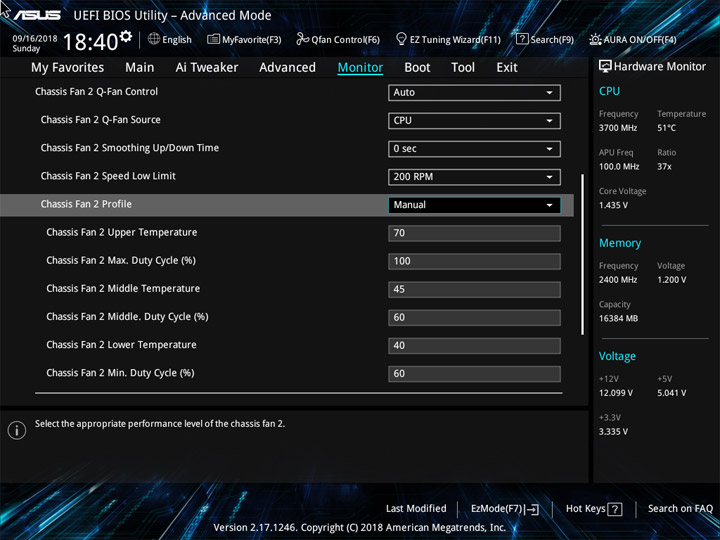Select the Chassis Fan 2 Q-Fan Control row label

96,91
